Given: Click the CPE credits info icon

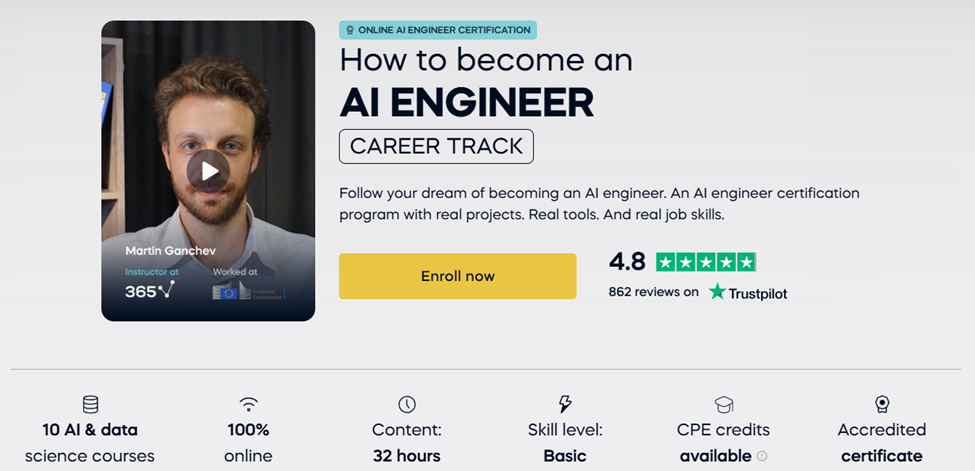Looking at the screenshot, I should tap(762, 457).
